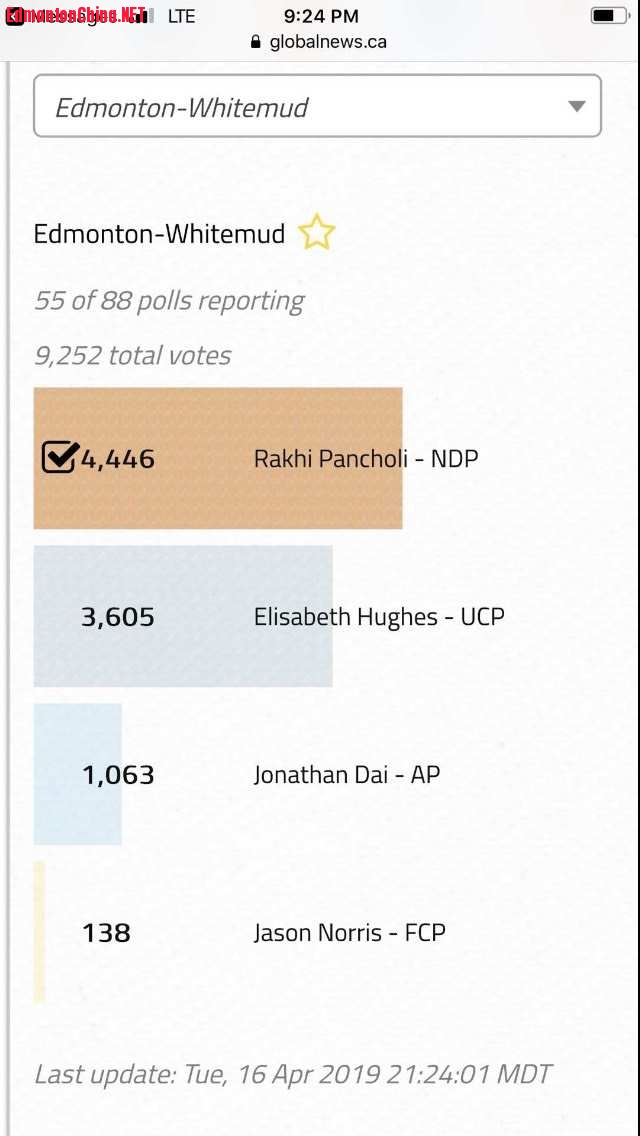Tap the battery icon in status bar
The height and width of the screenshot is (1136, 640).
[x=609, y=15]
